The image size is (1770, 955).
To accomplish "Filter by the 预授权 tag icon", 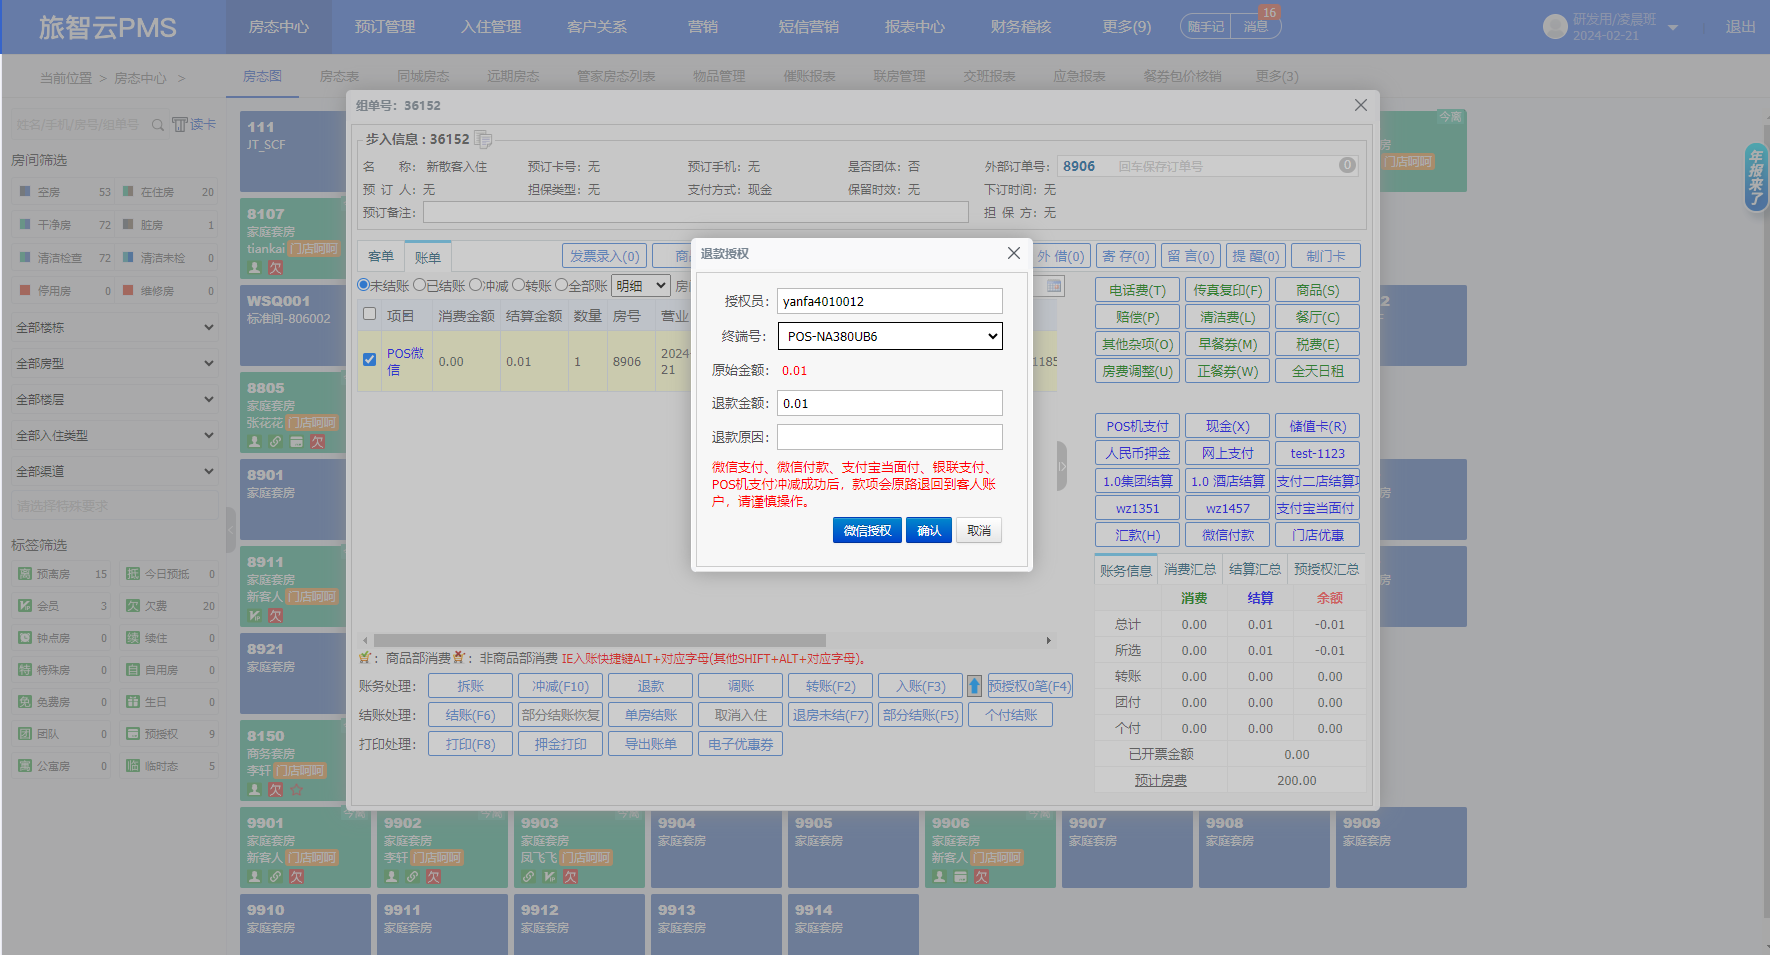I will pos(133,734).
